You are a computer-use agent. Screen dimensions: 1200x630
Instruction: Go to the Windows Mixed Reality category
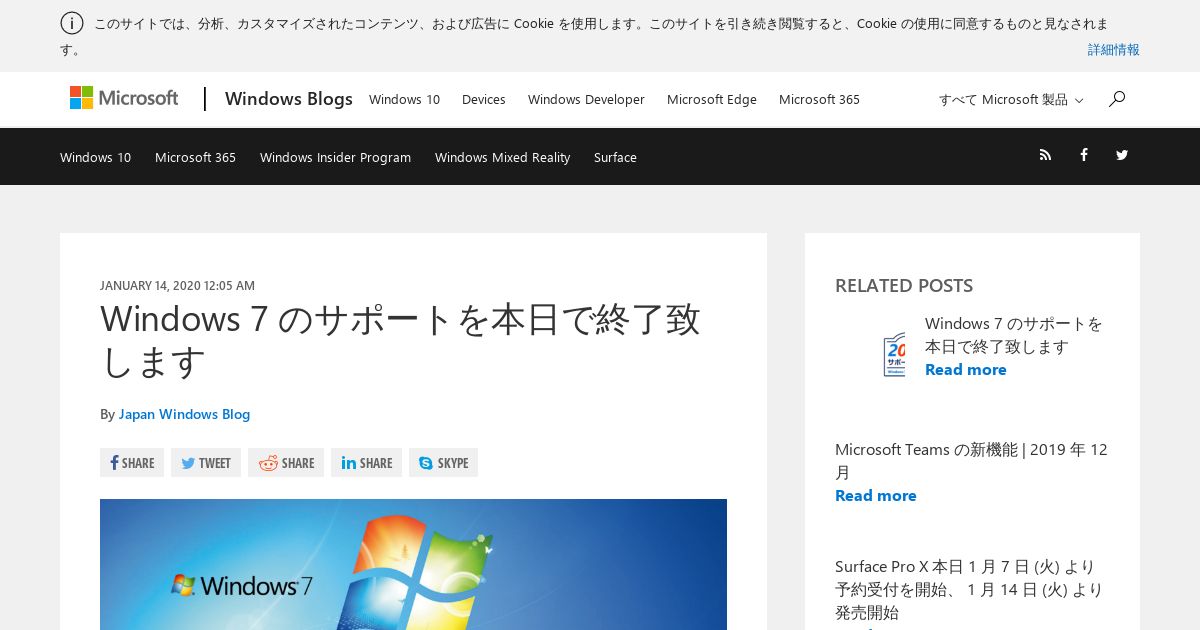502,157
